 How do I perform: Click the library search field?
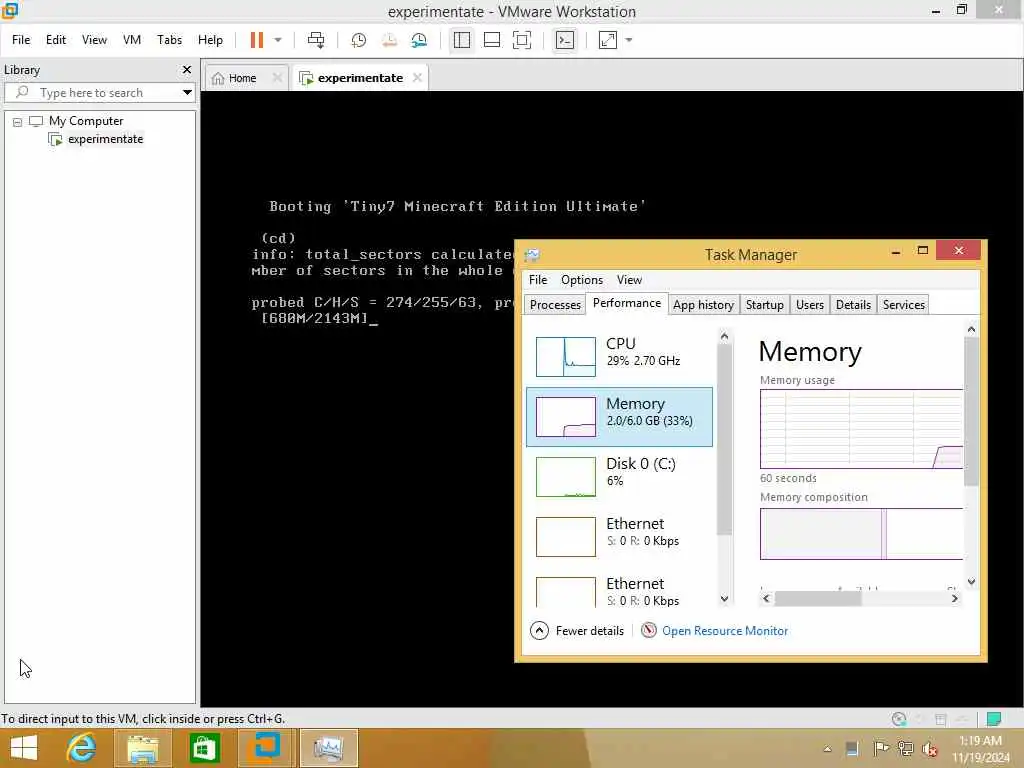[99, 93]
